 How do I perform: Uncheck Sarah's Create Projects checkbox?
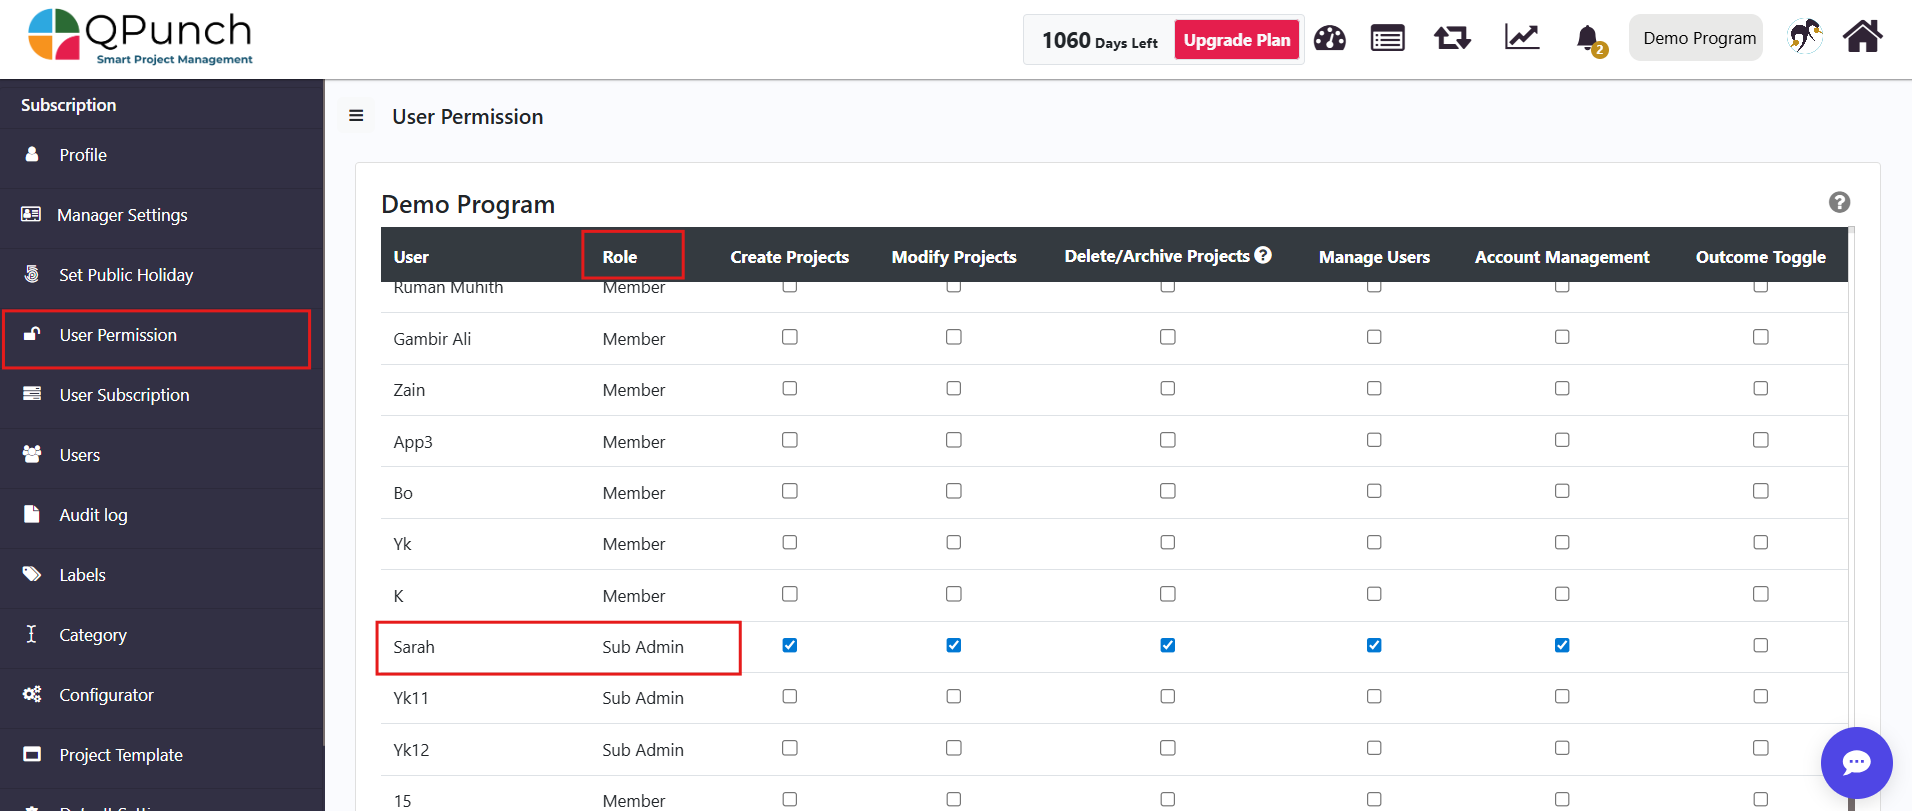point(790,645)
